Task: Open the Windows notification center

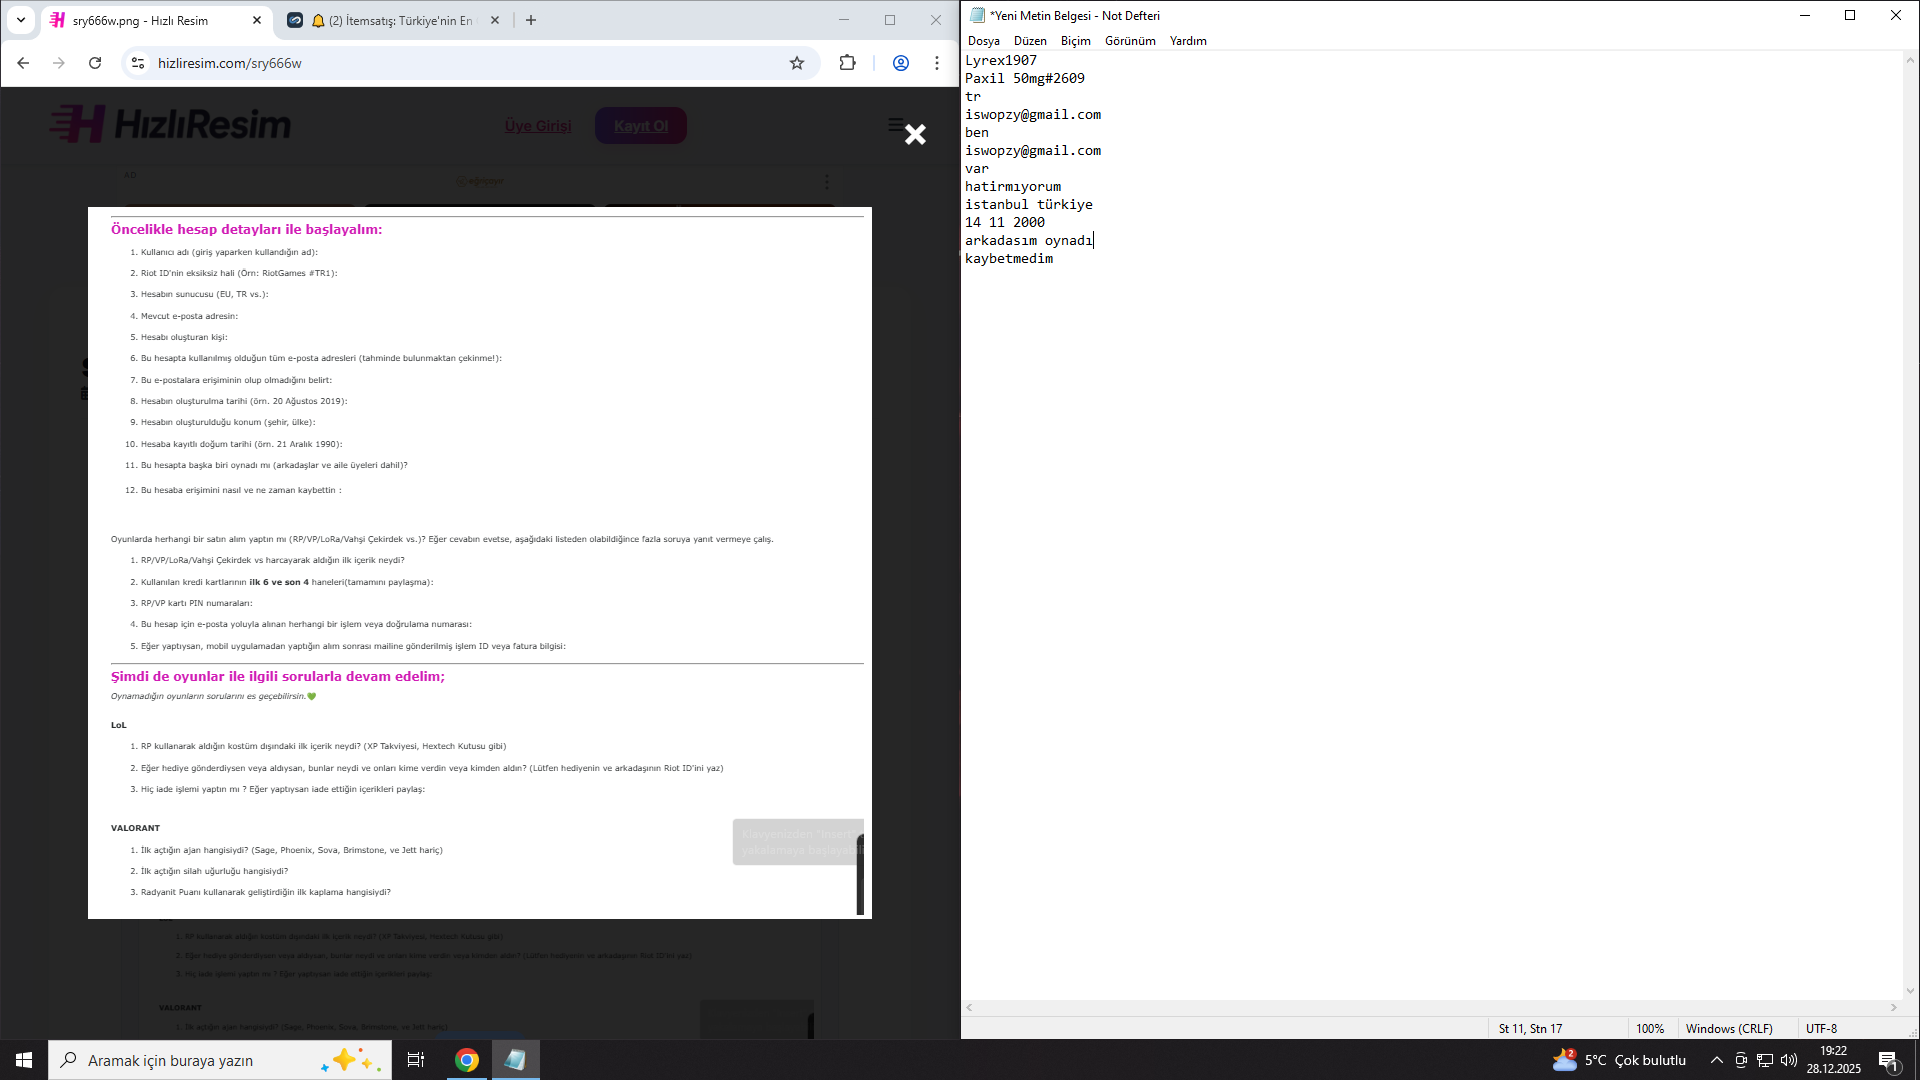Action: pyautogui.click(x=1889, y=1060)
